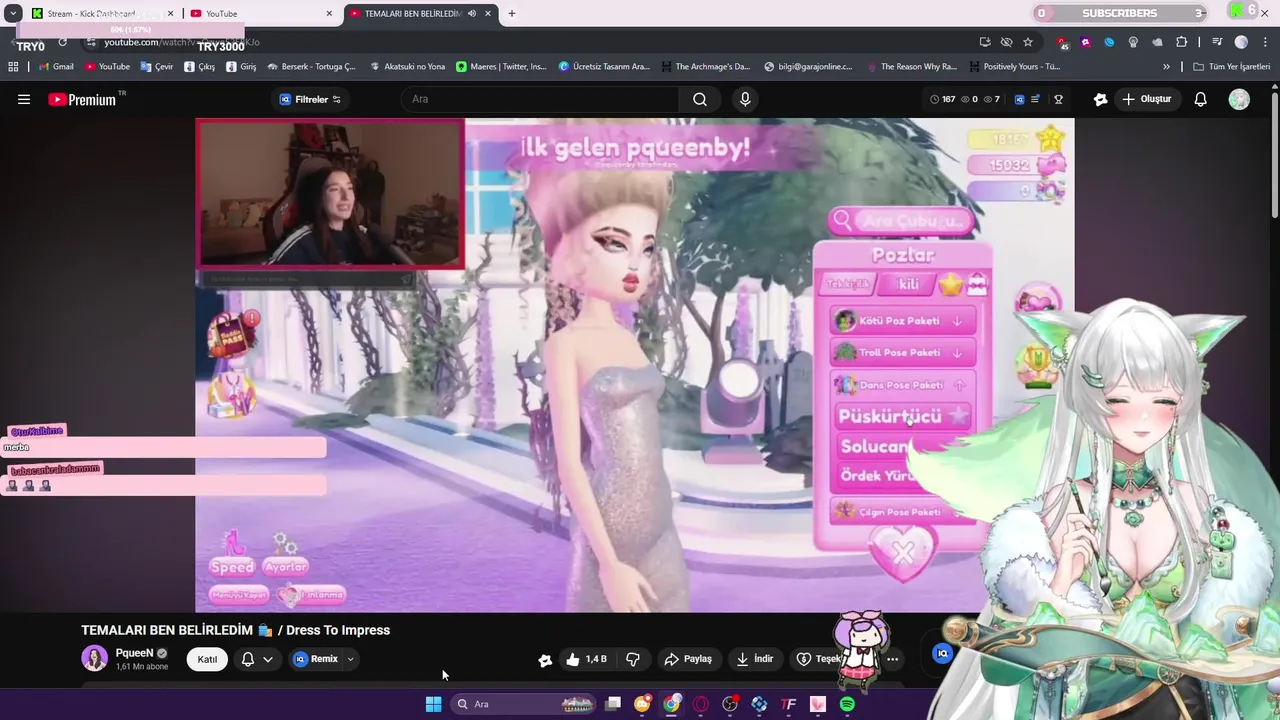This screenshot has height=720, width=1280.
Task: Click the Windows taskbar Ara search box
Action: (x=523, y=704)
